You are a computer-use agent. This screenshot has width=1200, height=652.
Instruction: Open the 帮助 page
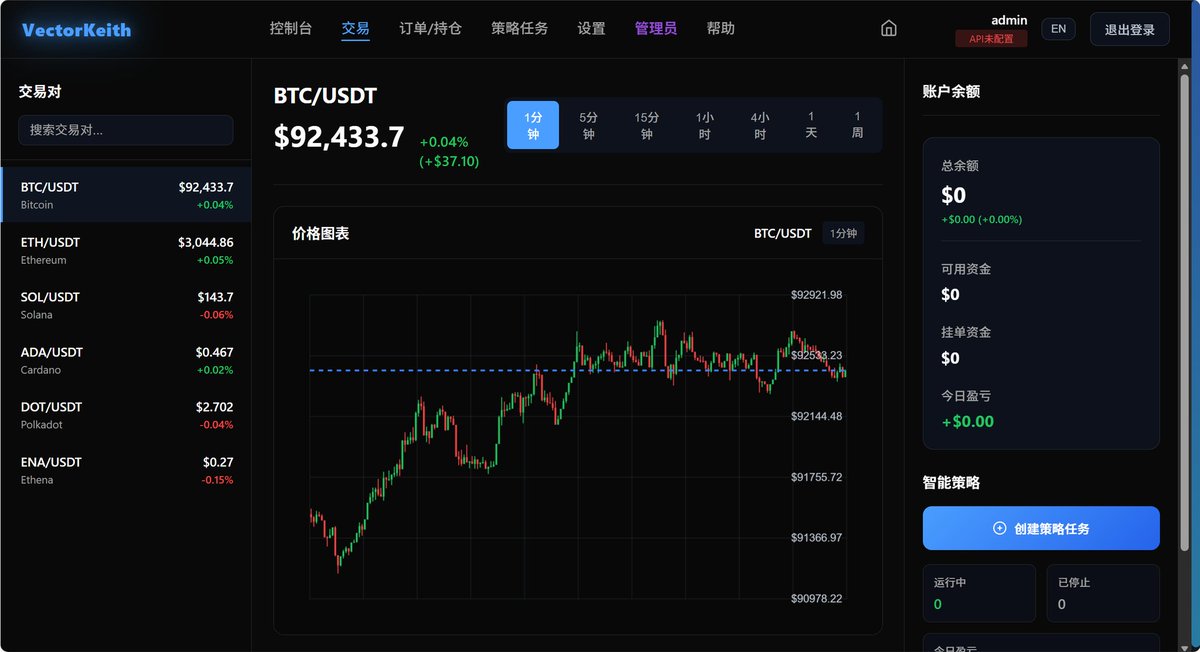[720, 29]
